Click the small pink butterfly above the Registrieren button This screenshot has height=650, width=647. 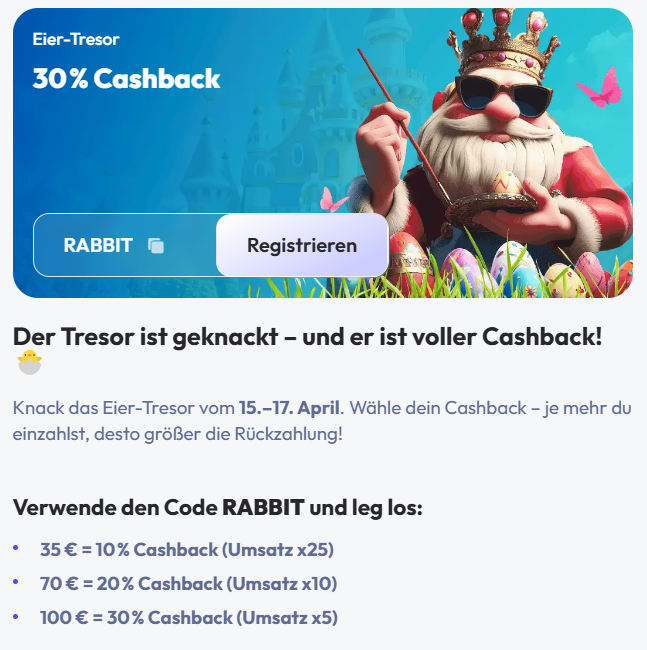[332, 199]
